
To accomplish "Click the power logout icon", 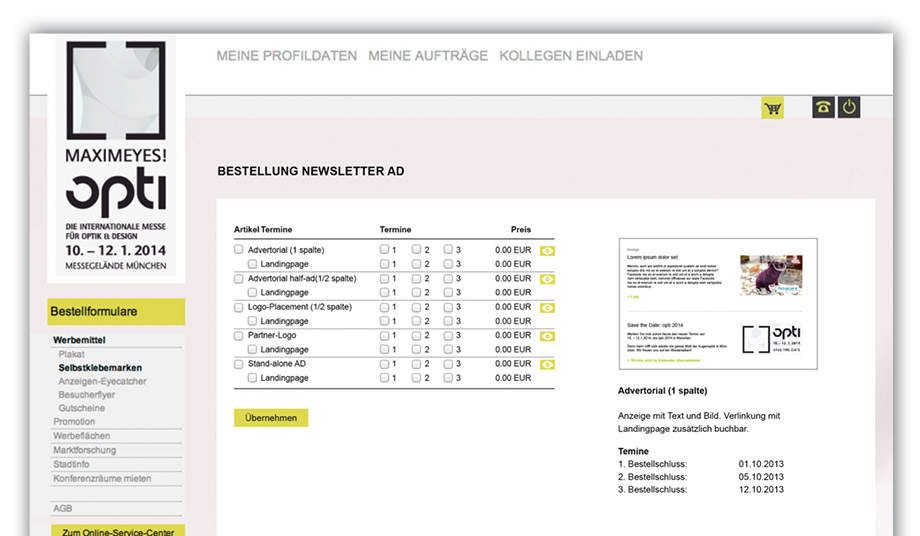I will [x=849, y=108].
